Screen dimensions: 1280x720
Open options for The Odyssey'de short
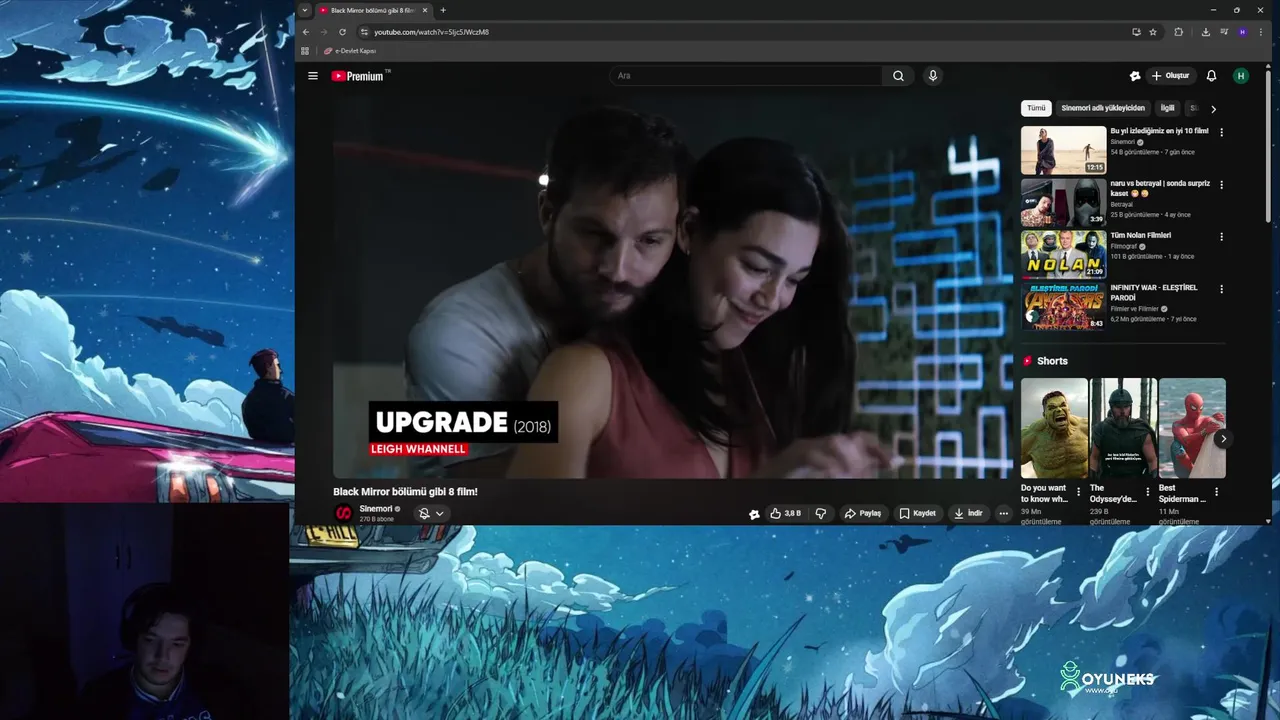click(1147, 492)
